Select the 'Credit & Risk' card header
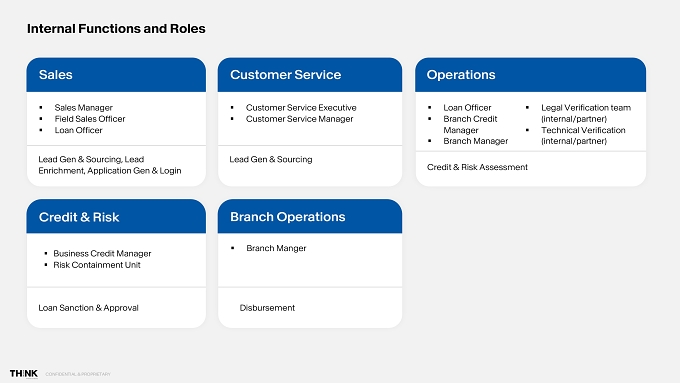The image size is (680, 383). [x=116, y=216]
